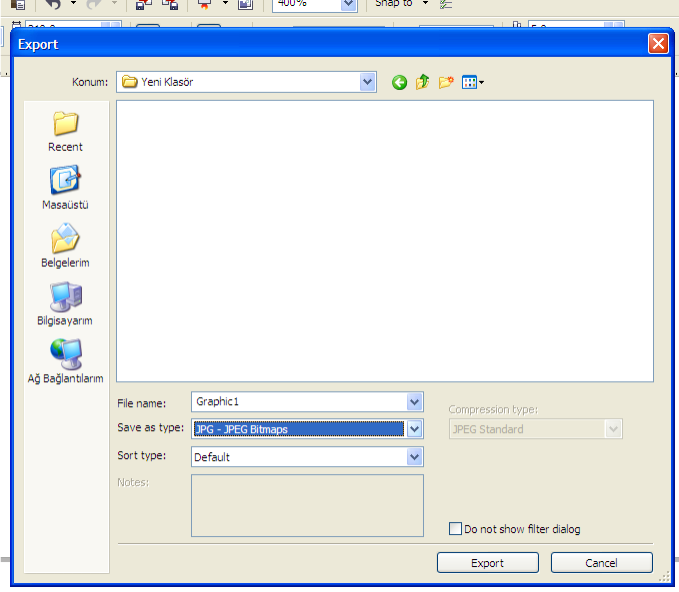
Task: Enable 'Do not show filter dialog'
Action: coord(456,529)
